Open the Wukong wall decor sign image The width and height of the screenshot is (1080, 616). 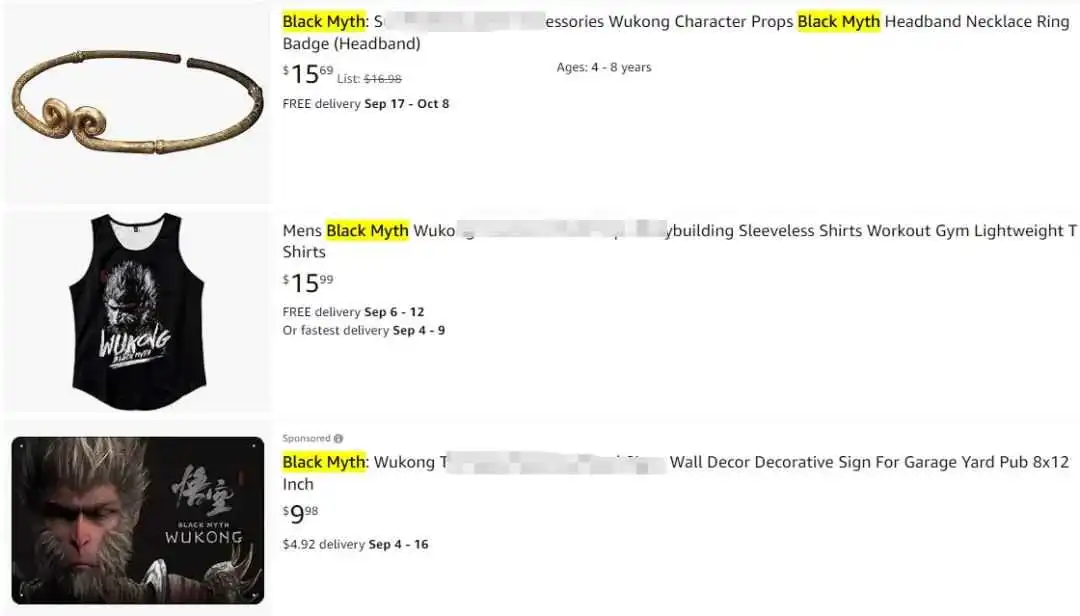pos(138,520)
